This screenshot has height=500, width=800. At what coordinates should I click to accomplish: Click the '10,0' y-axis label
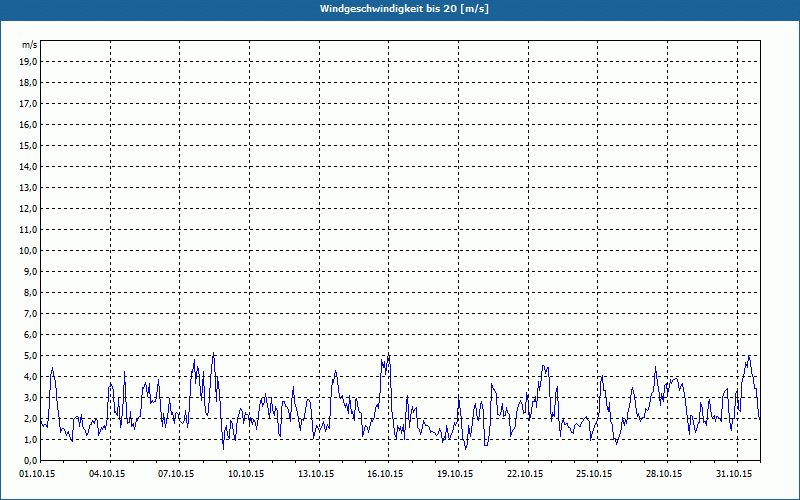point(28,251)
